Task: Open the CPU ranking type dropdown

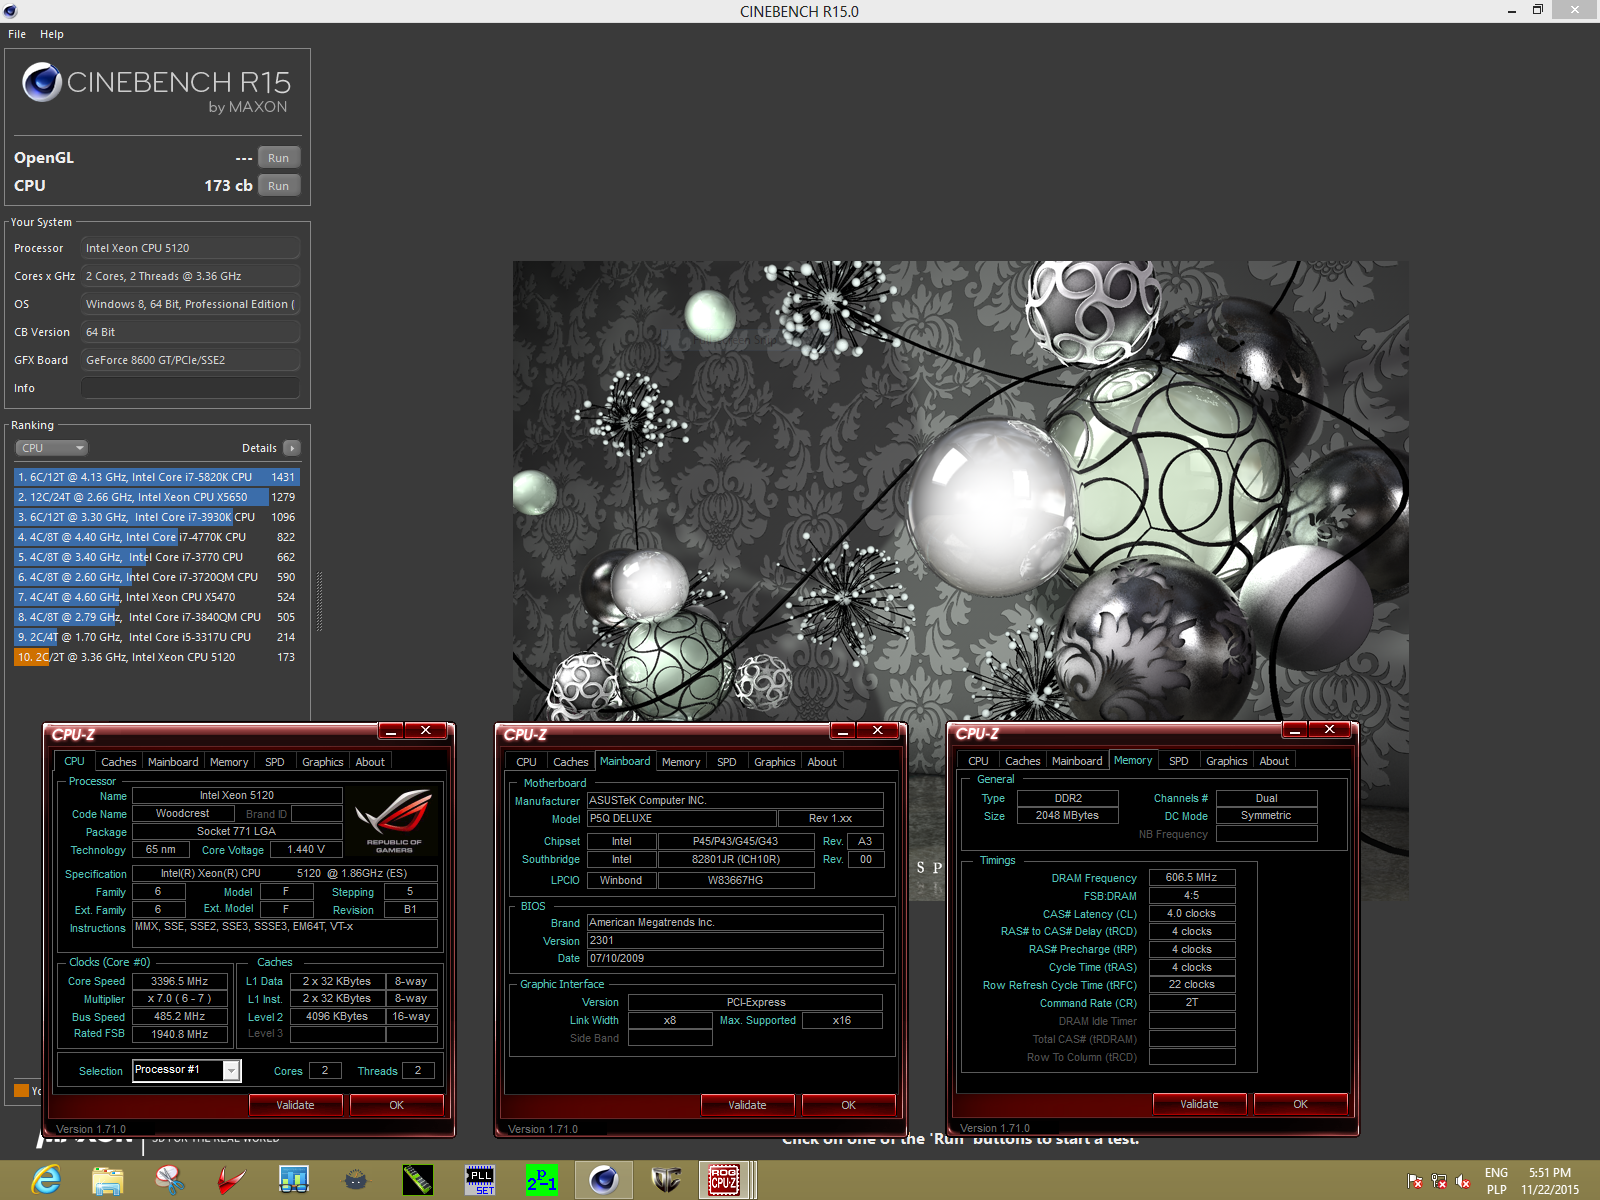Action: 52,448
